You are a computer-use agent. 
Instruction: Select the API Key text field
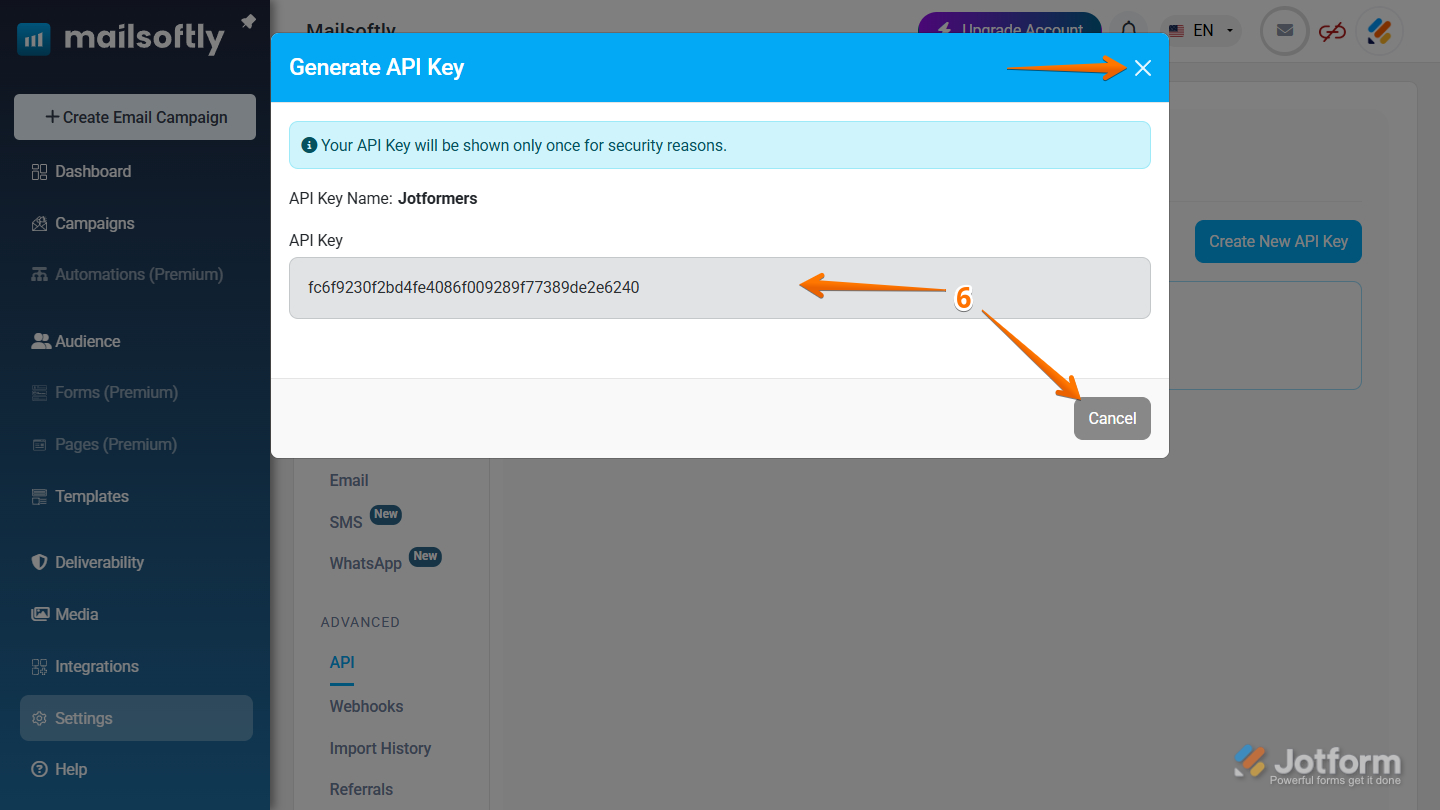coord(719,288)
